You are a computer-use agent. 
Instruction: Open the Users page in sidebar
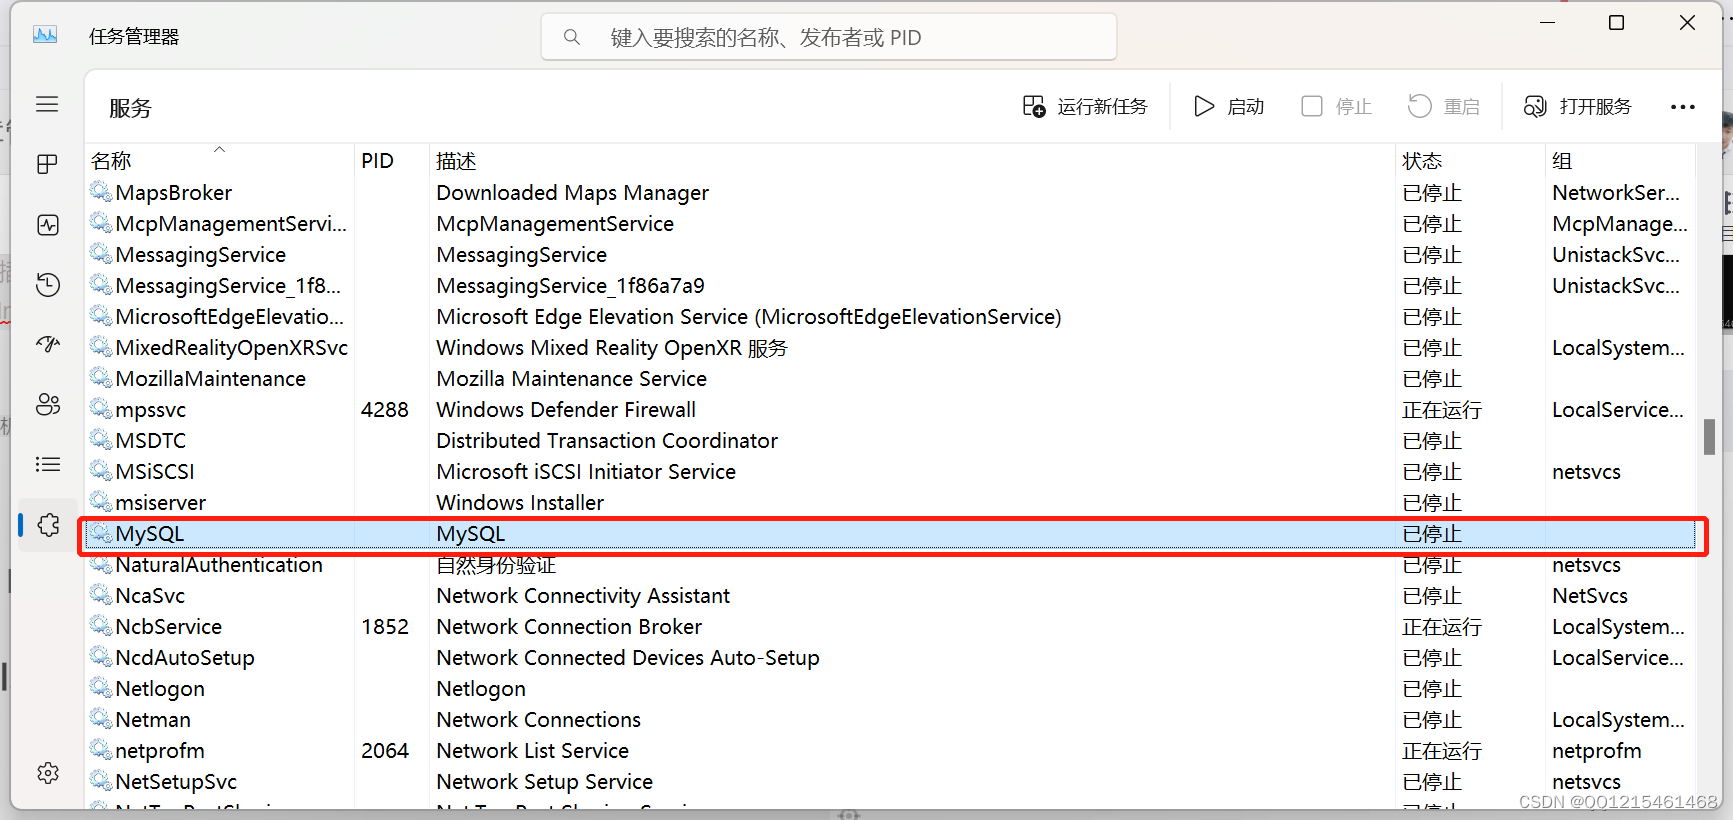pos(47,405)
